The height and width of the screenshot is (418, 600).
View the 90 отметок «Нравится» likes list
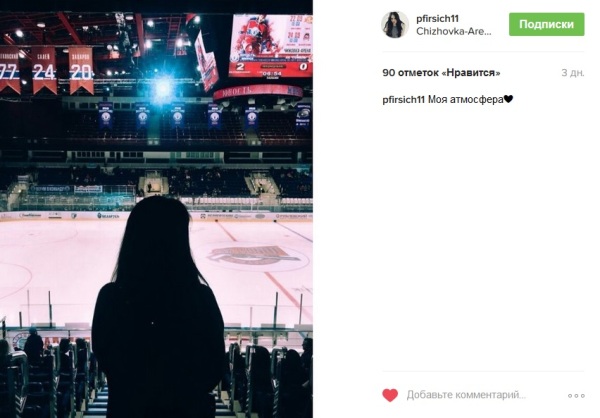tap(441, 73)
